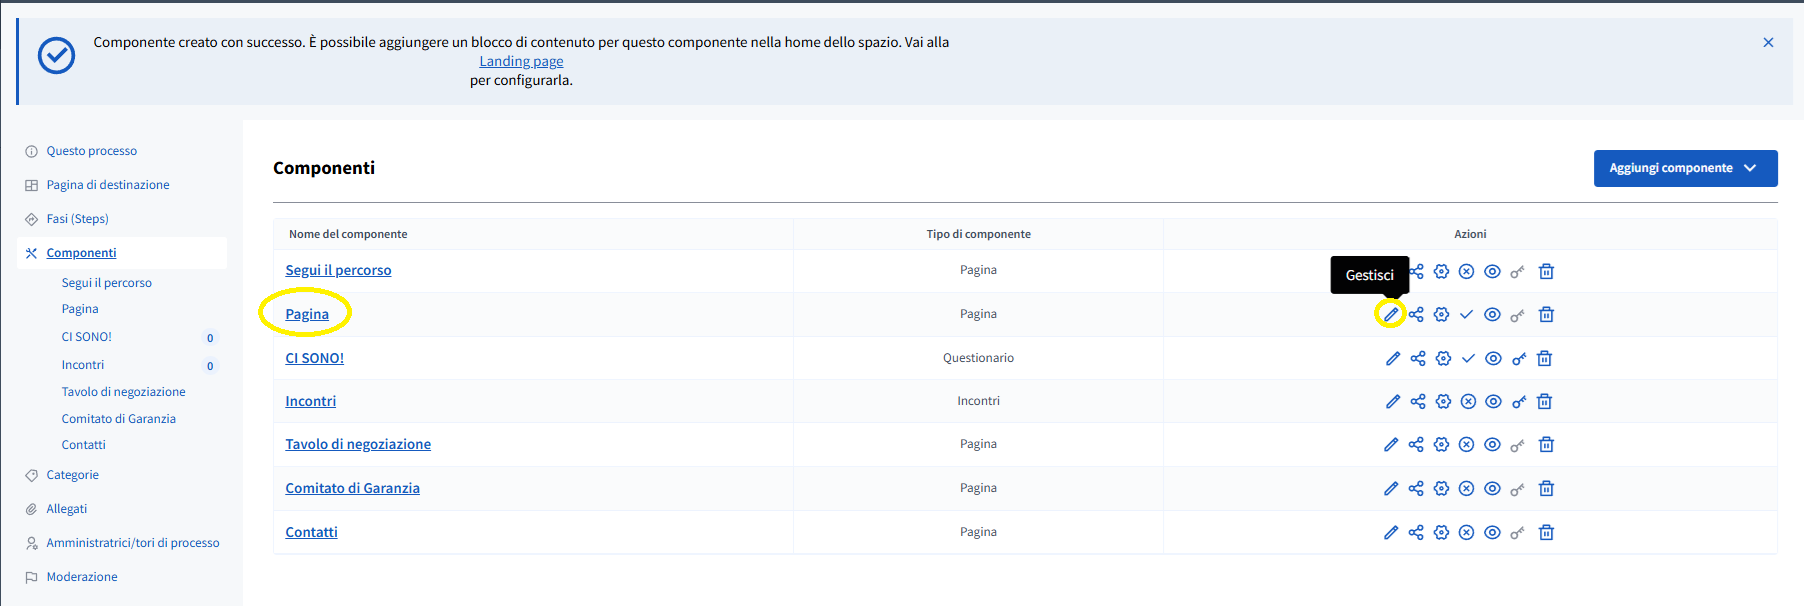1804x606 pixels.
Task: Click the Questionario cell in CI SONO! row
Action: pyautogui.click(x=978, y=358)
